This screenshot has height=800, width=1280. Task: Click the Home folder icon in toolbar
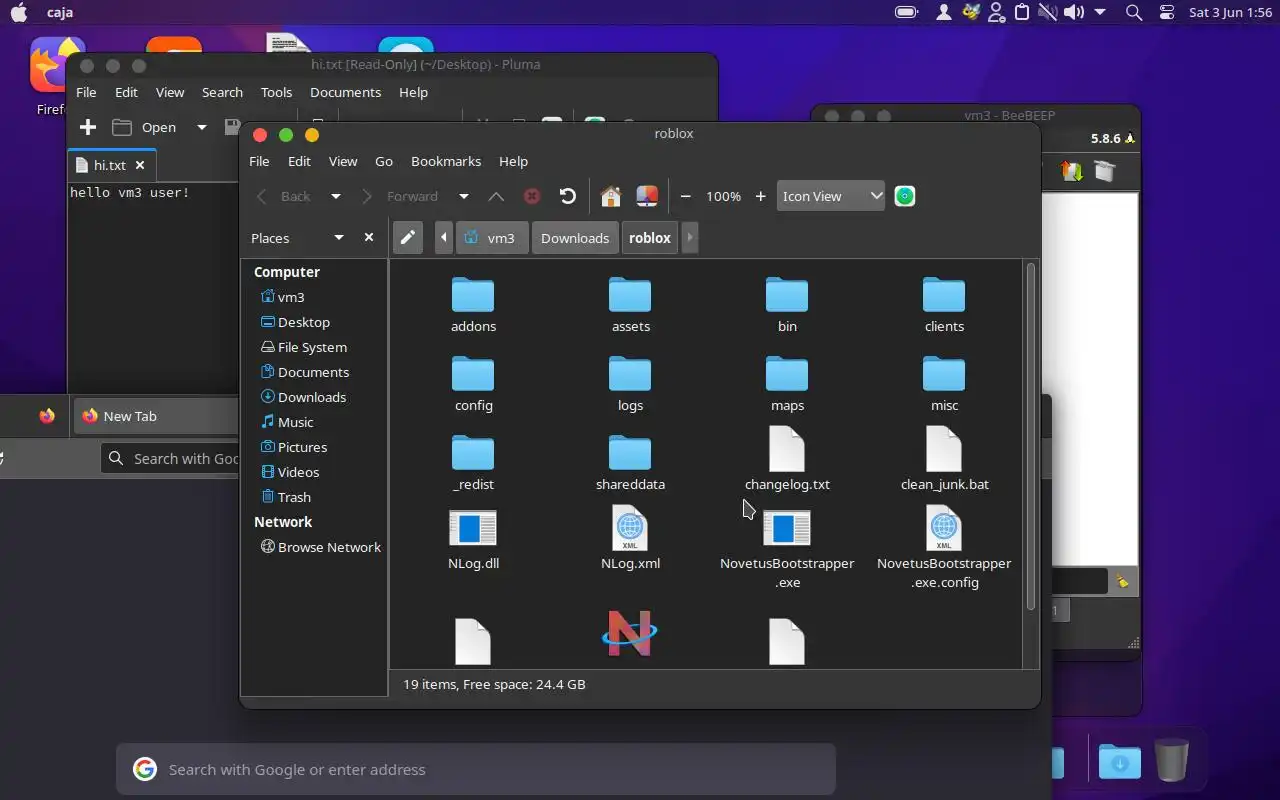(x=611, y=196)
